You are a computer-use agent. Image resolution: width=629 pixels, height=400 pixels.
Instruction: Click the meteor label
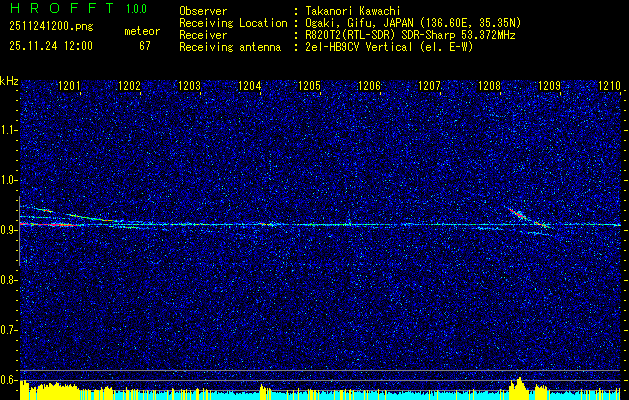(x=142, y=31)
